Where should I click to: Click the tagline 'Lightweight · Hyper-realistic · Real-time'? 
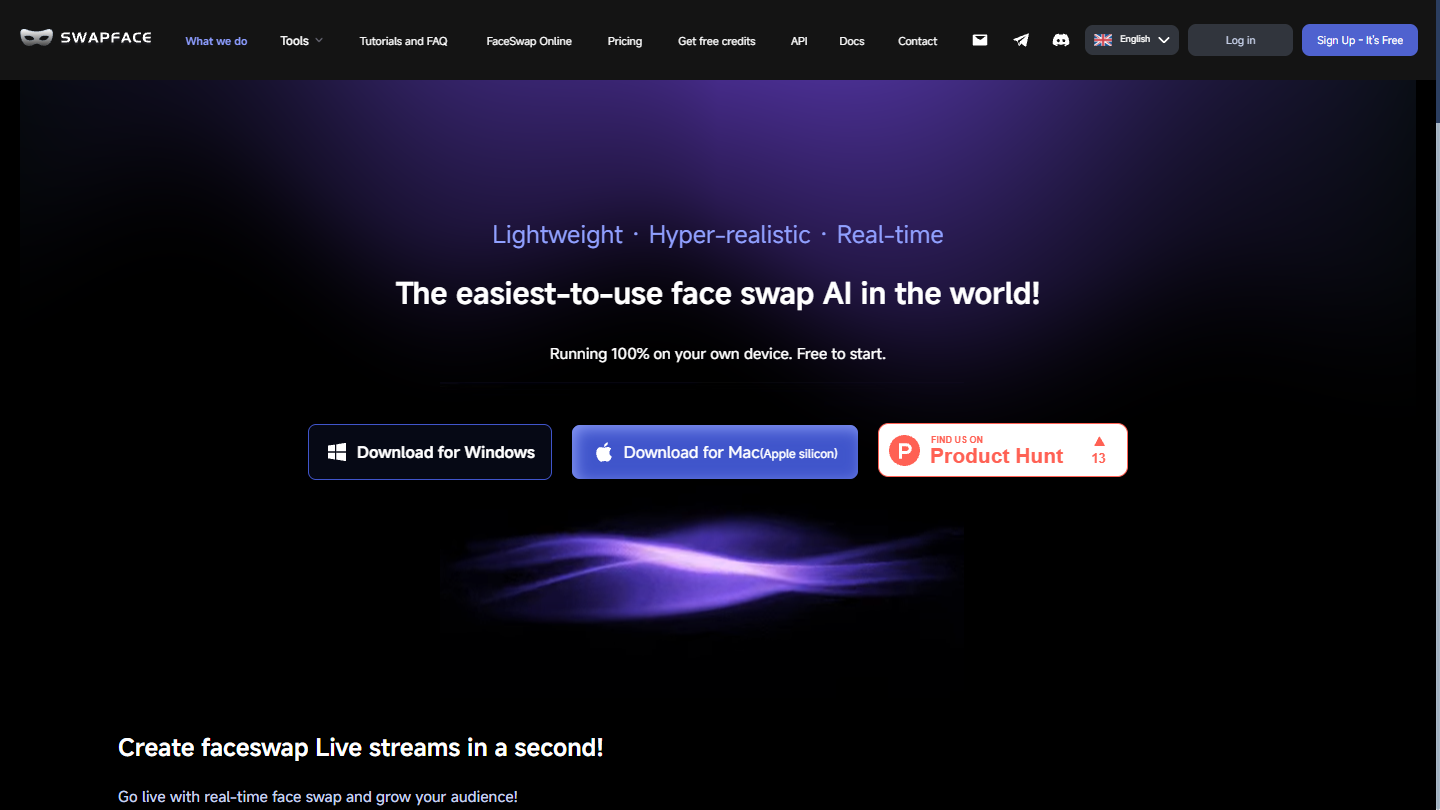(x=718, y=235)
